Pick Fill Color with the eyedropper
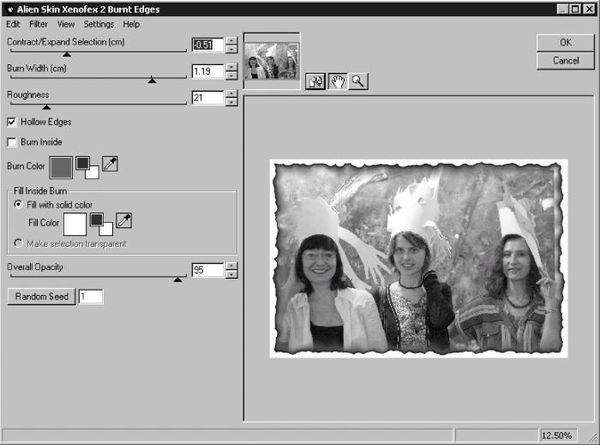This screenshot has width=600, height=445. tap(124, 220)
